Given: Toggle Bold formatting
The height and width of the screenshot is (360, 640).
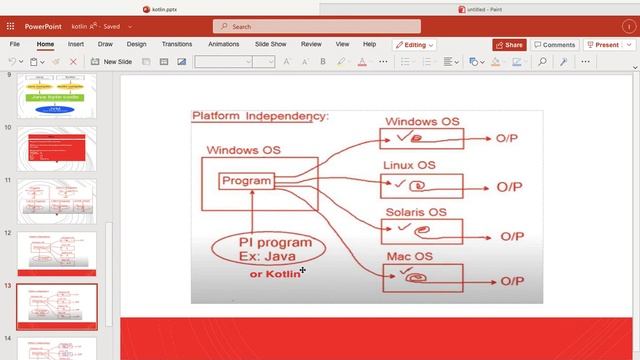Looking at the screenshot, I should [x=323, y=62].
